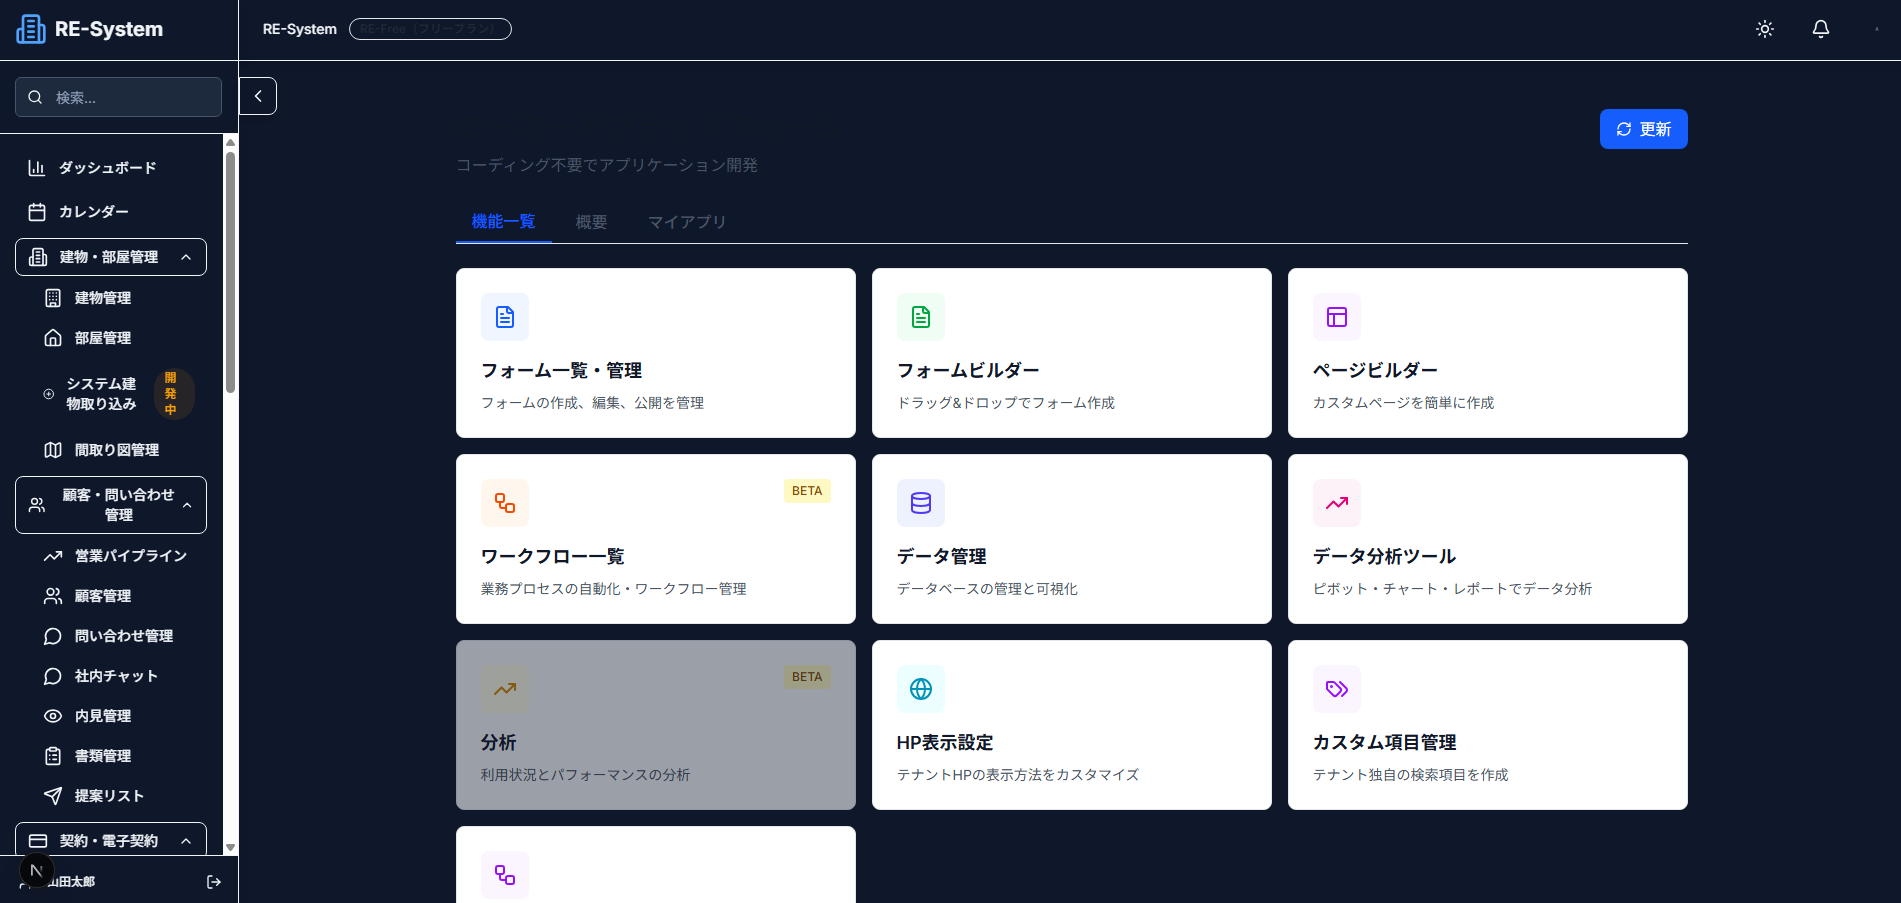Click the orange workflow icon on ワークフロー一覧
Image resolution: width=1901 pixels, height=903 pixels.
pos(505,503)
